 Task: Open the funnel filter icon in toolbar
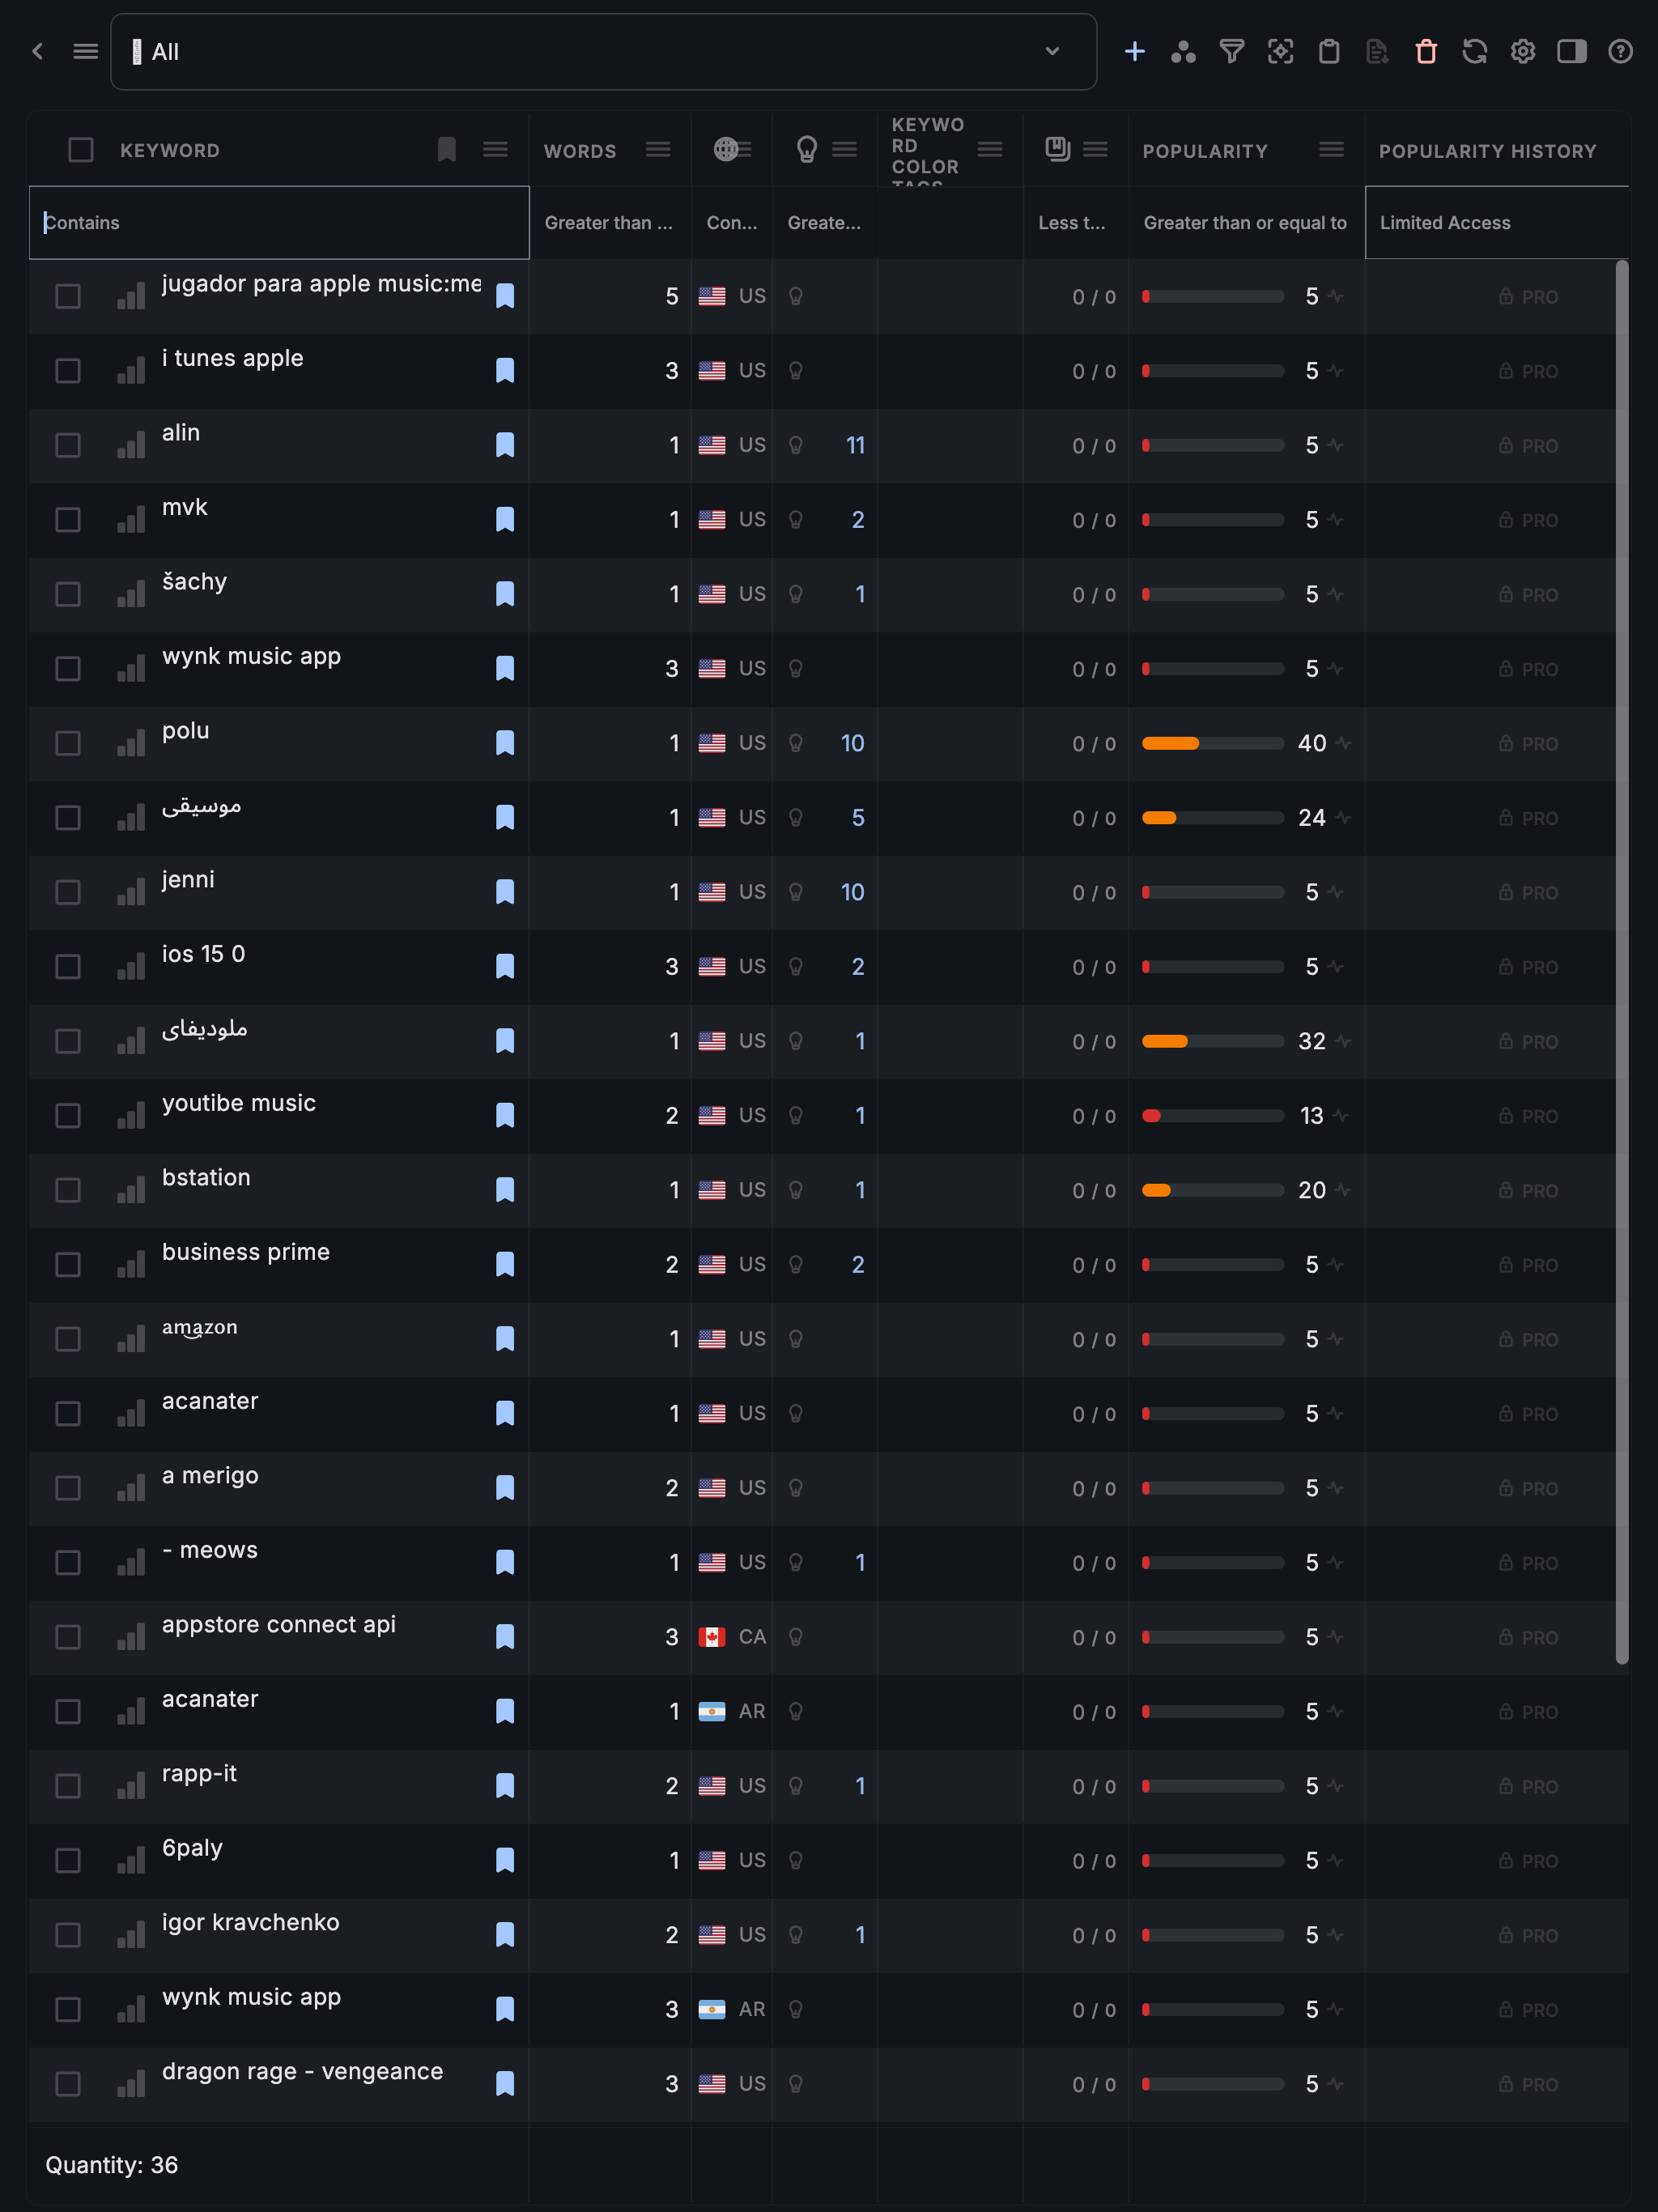click(x=1231, y=52)
